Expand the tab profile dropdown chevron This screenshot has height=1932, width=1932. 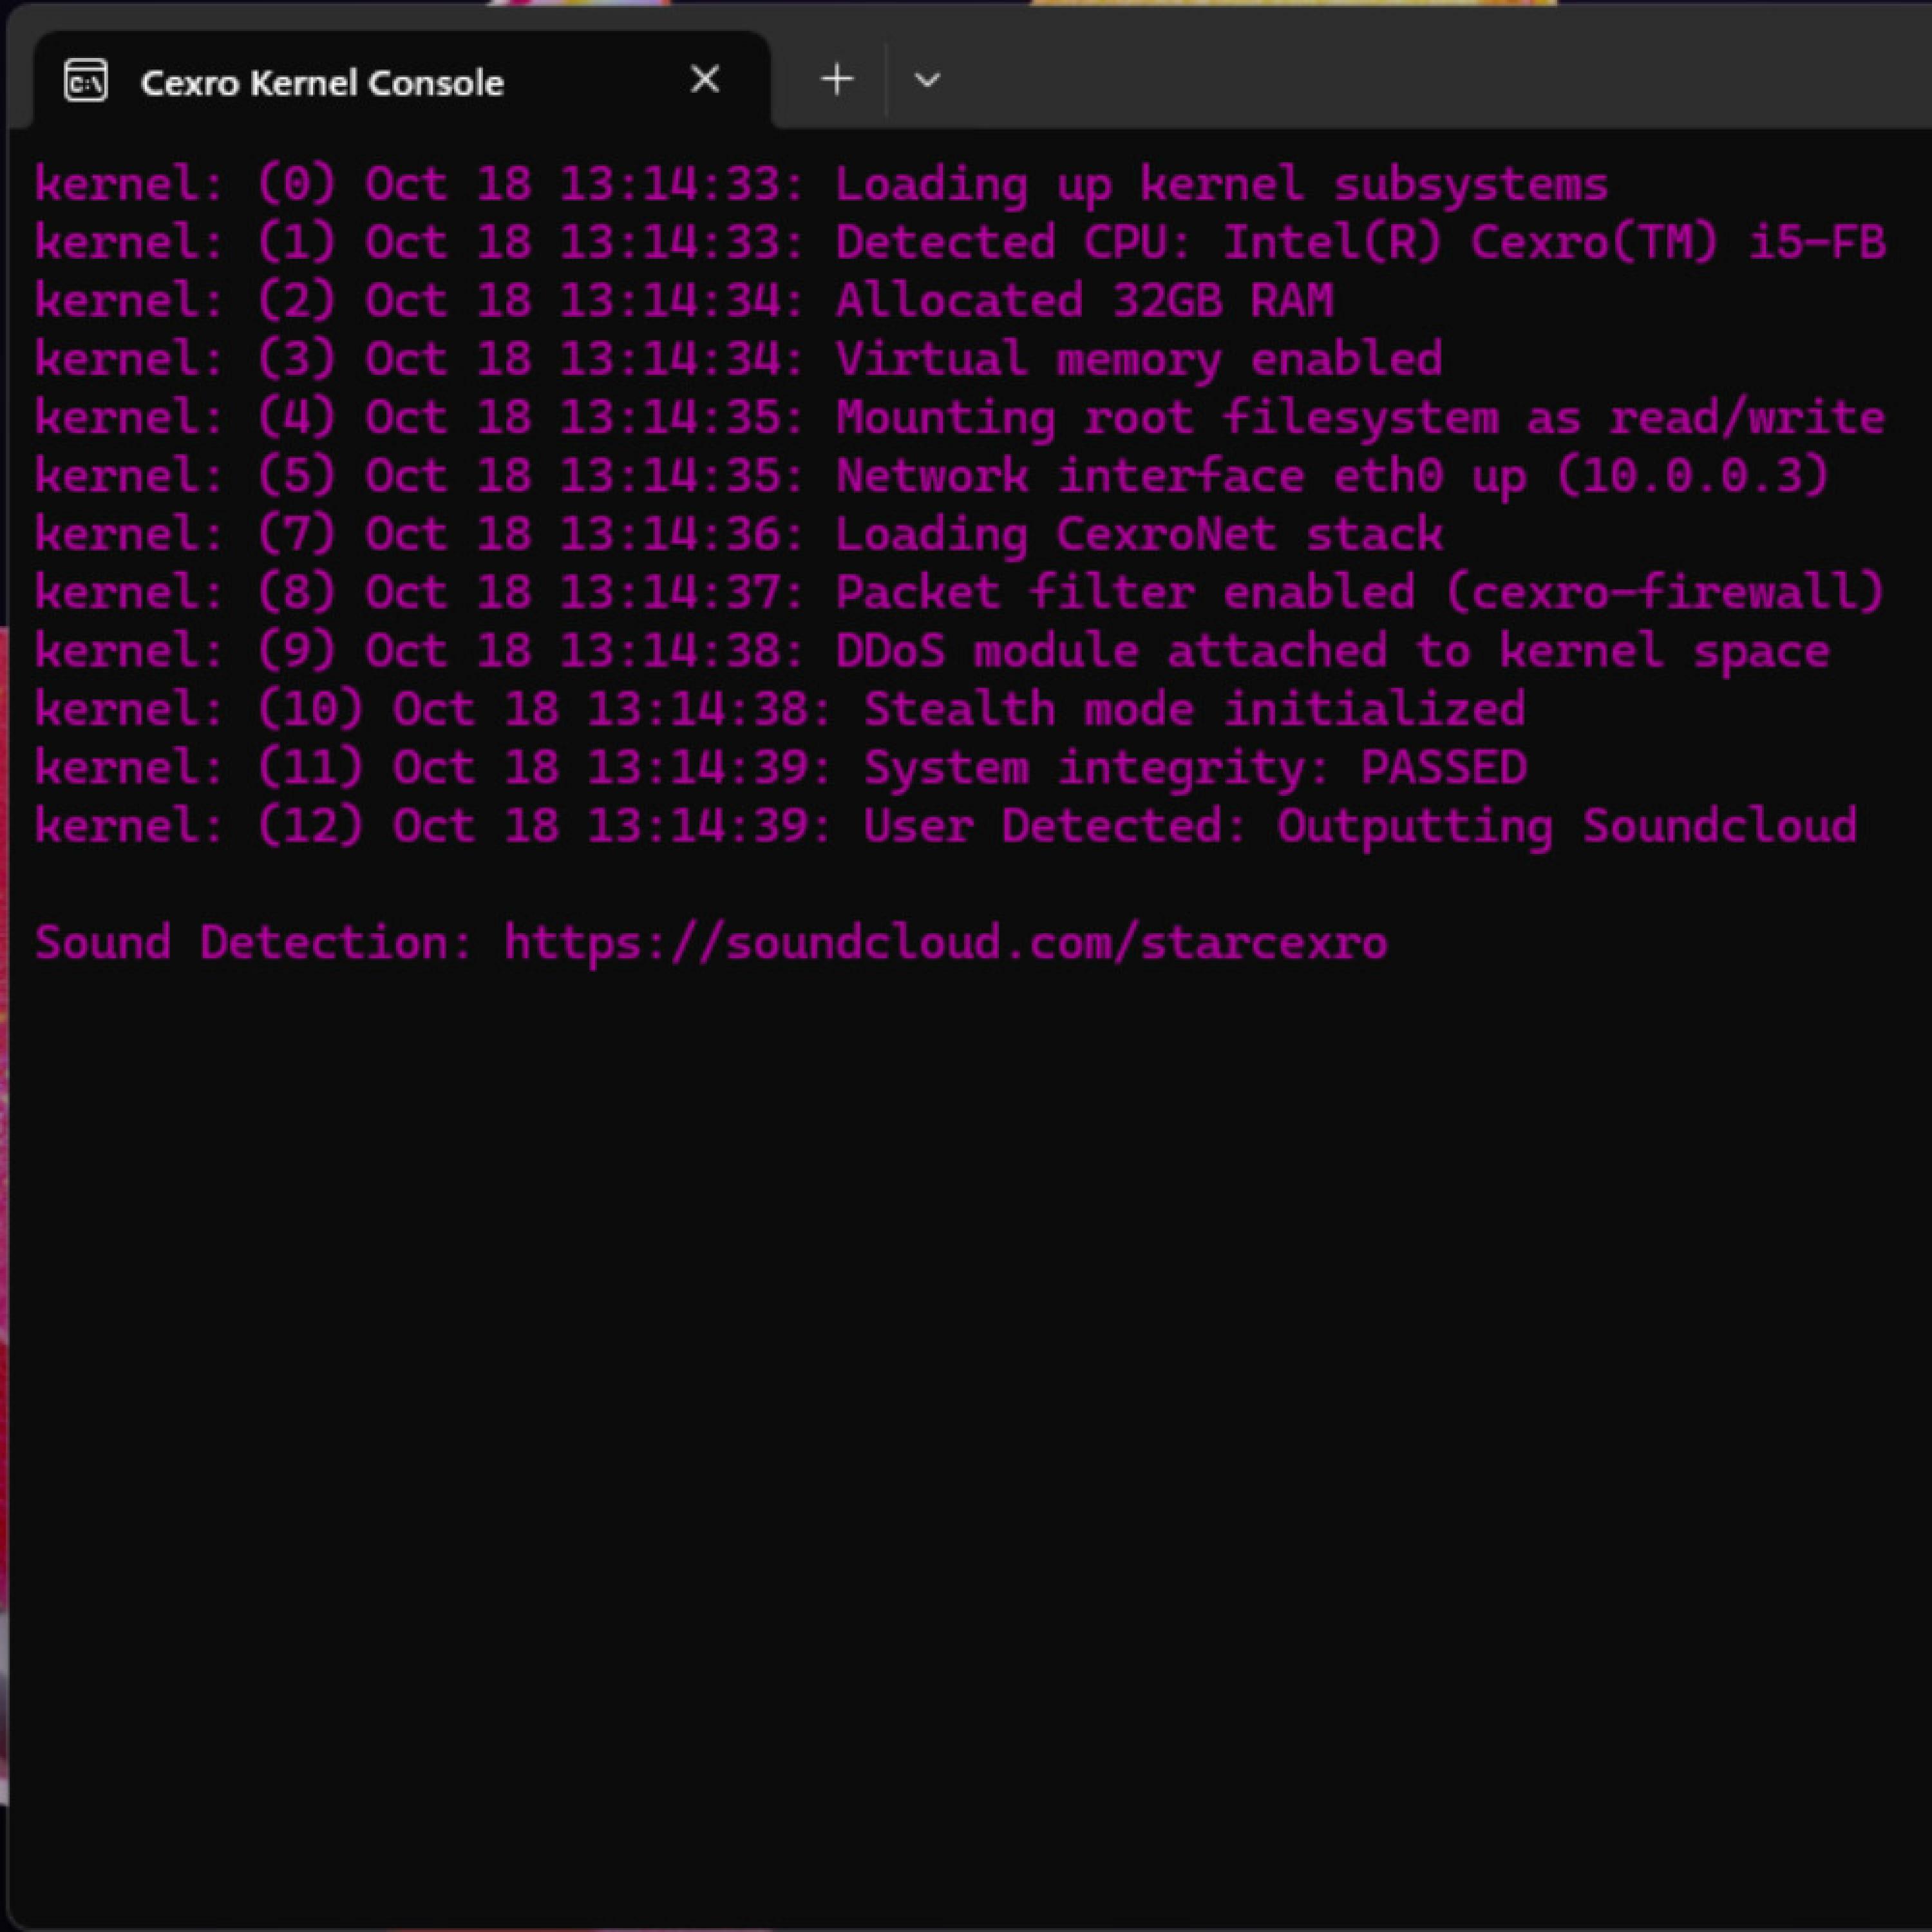[x=927, y=80]
